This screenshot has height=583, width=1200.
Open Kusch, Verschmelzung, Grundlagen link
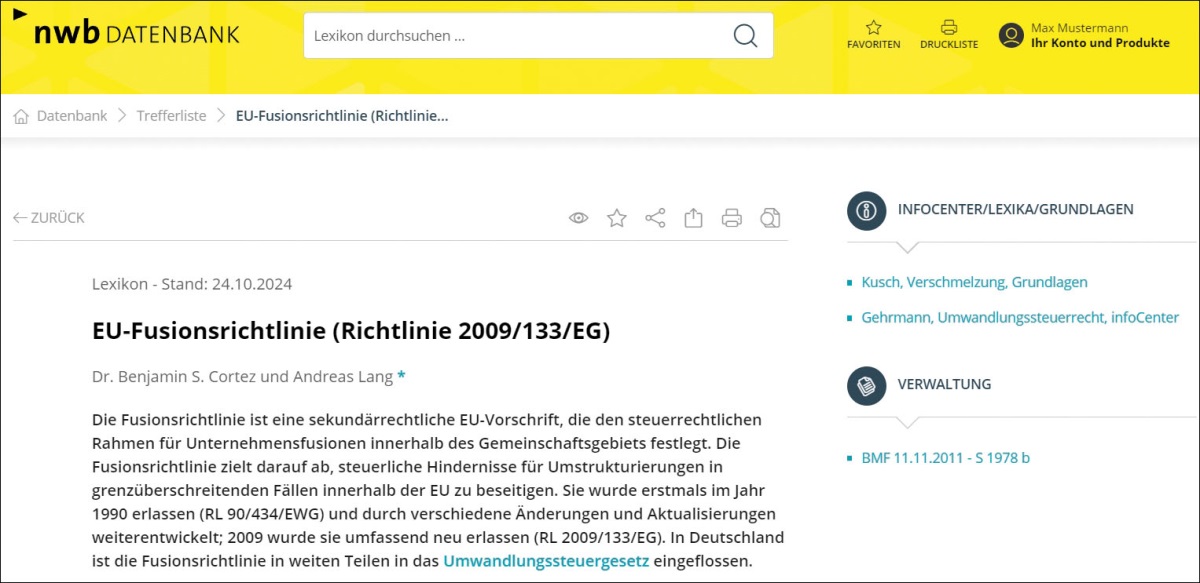[974, 283]
